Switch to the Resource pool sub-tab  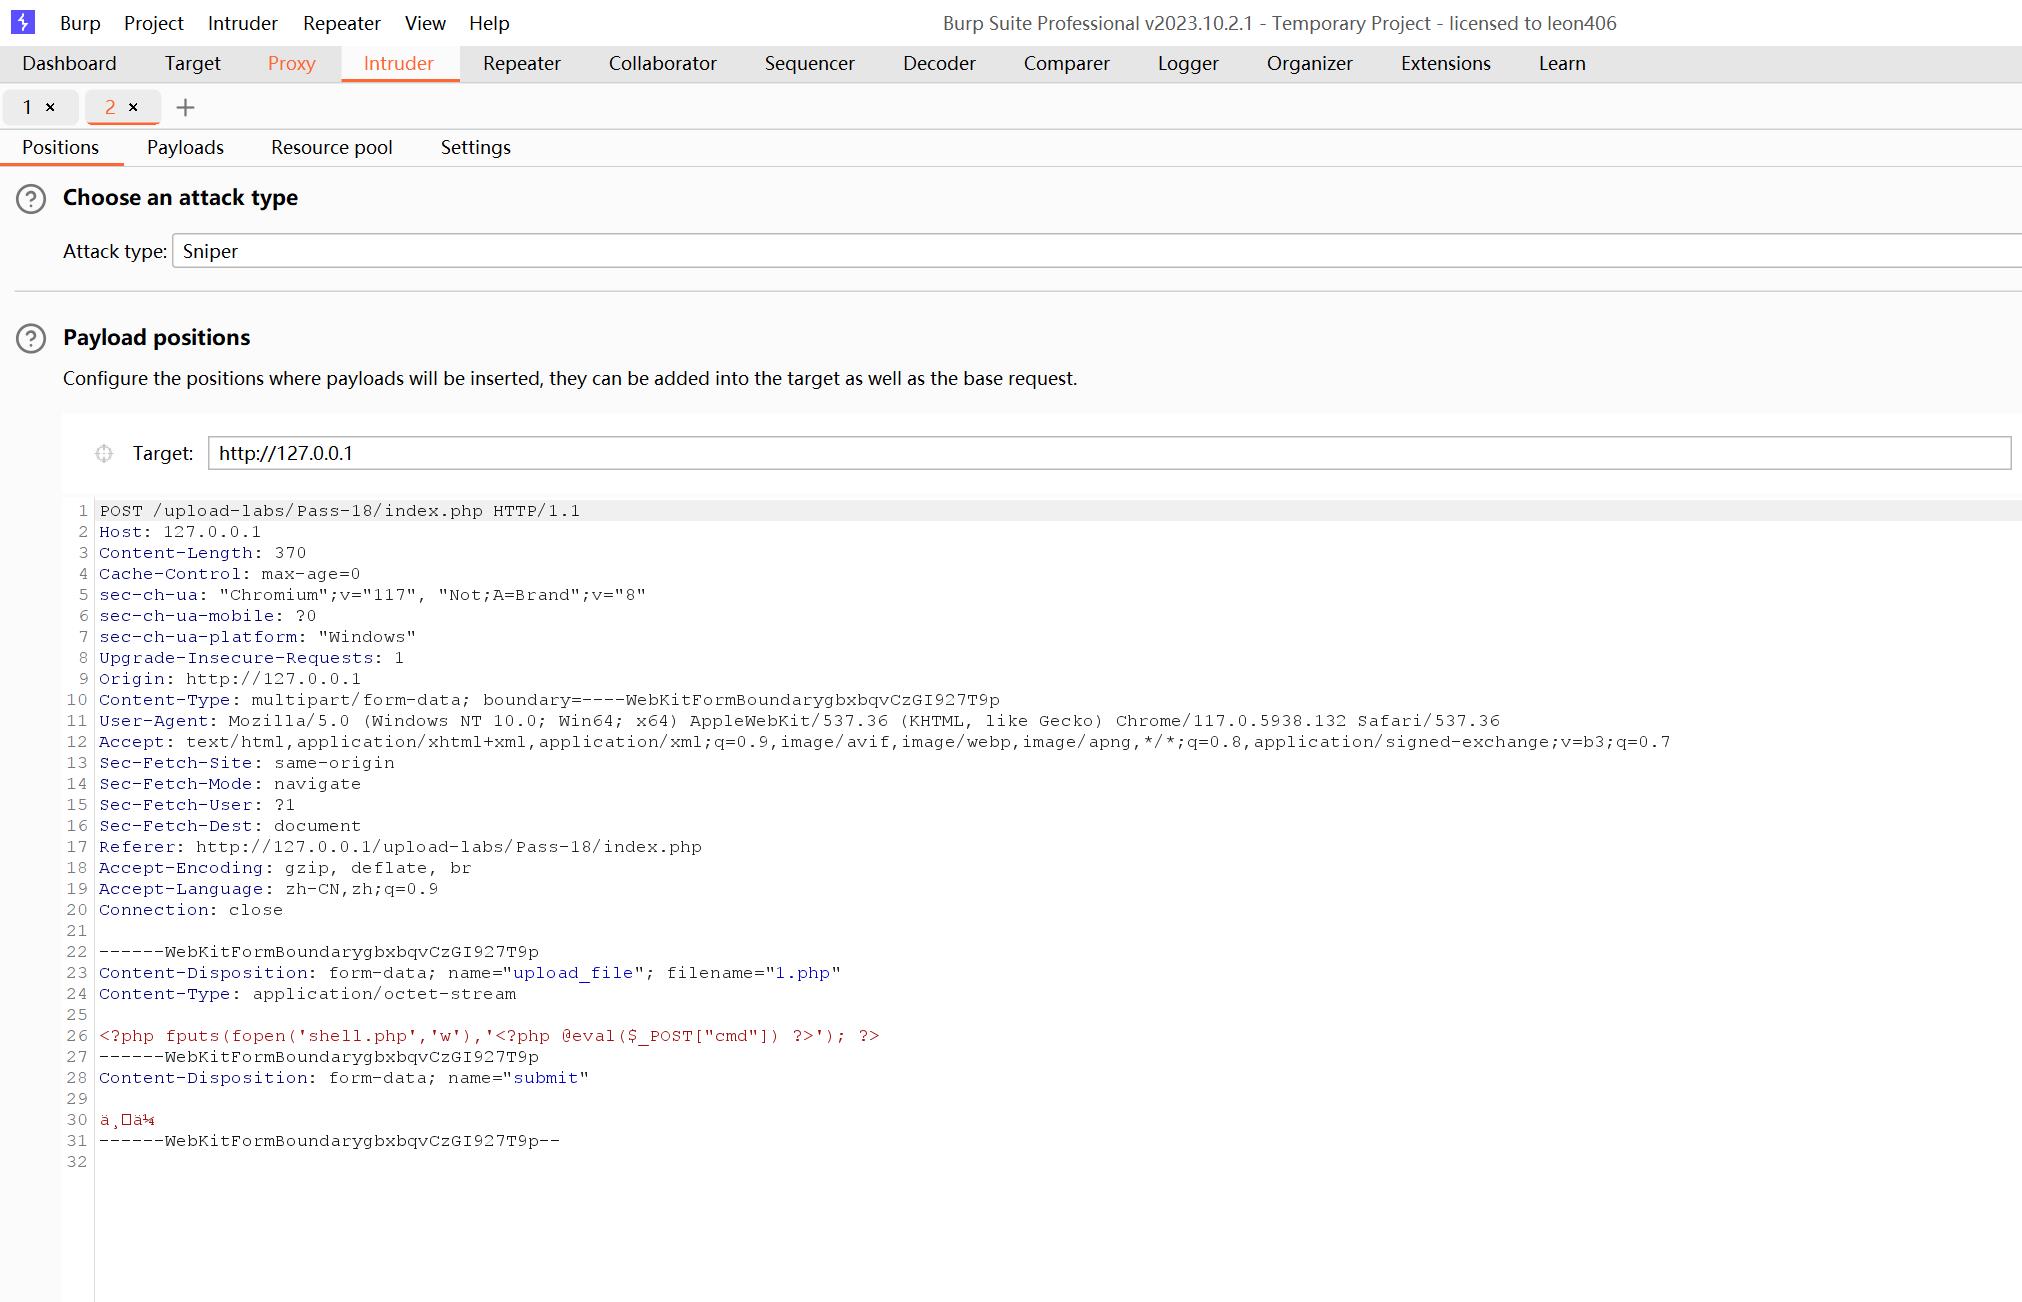[x=332, y=147]
